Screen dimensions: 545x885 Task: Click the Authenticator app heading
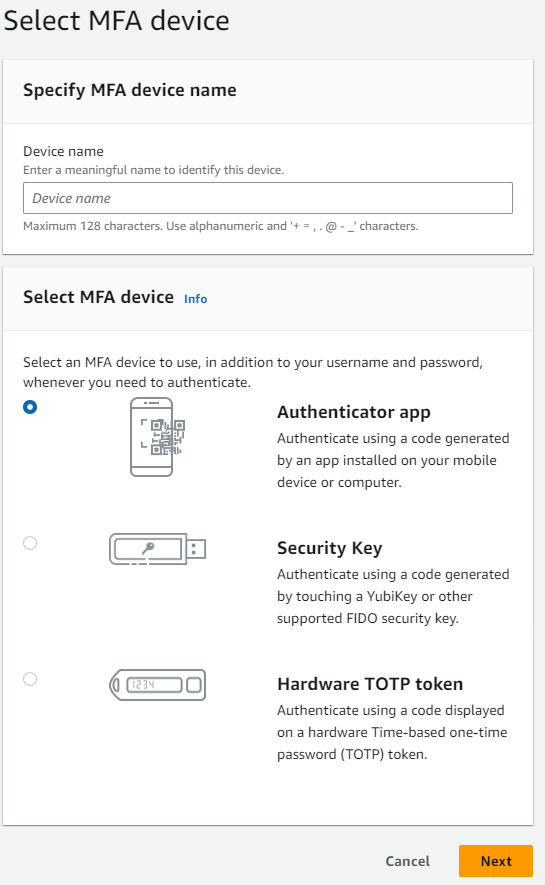pos(354,413)
